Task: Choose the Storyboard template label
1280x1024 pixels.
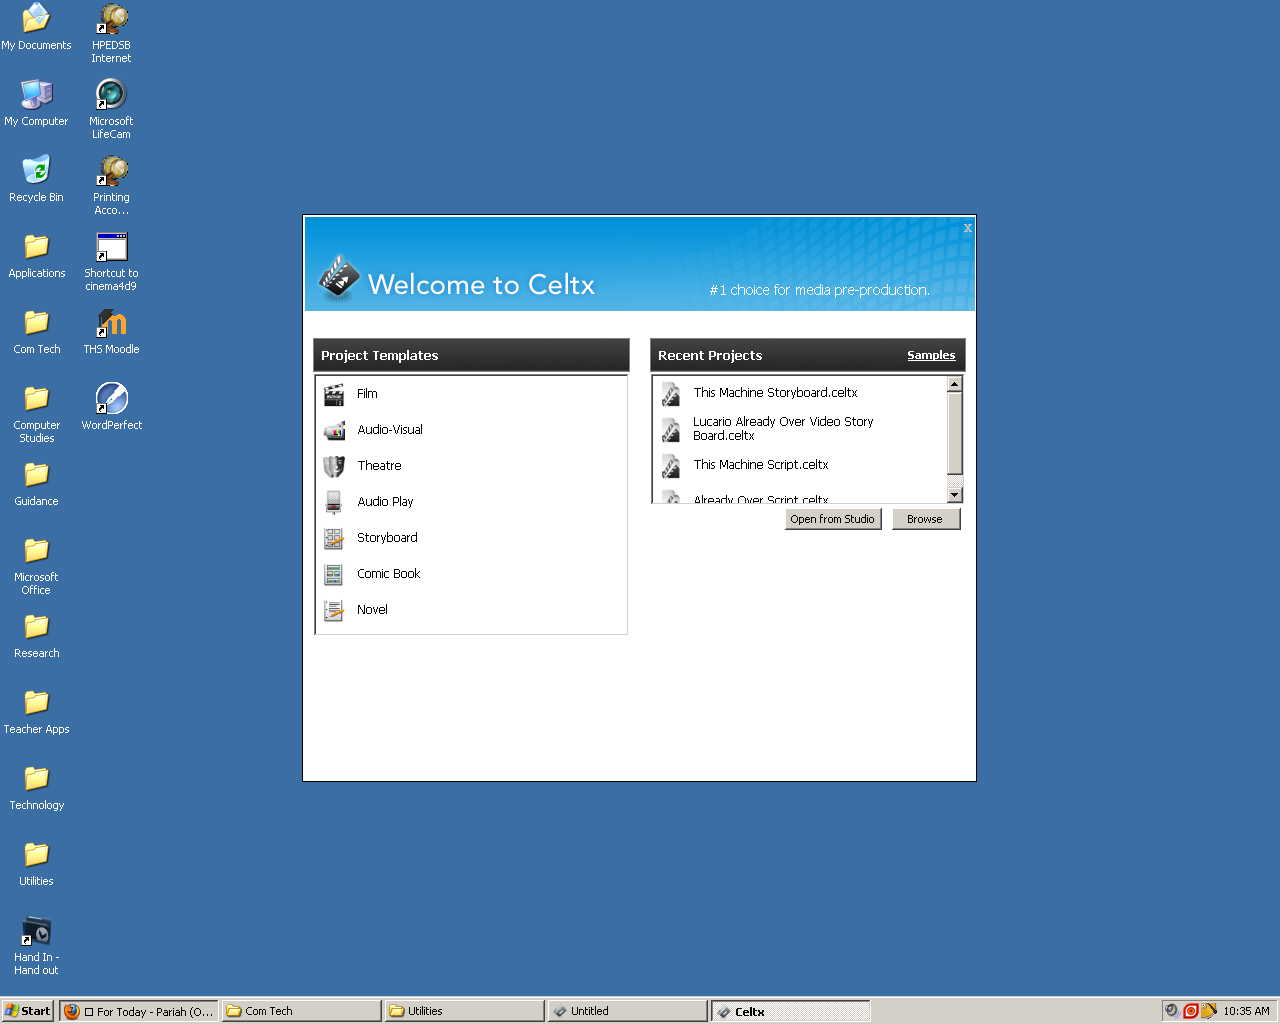Action: coord(387,538)
